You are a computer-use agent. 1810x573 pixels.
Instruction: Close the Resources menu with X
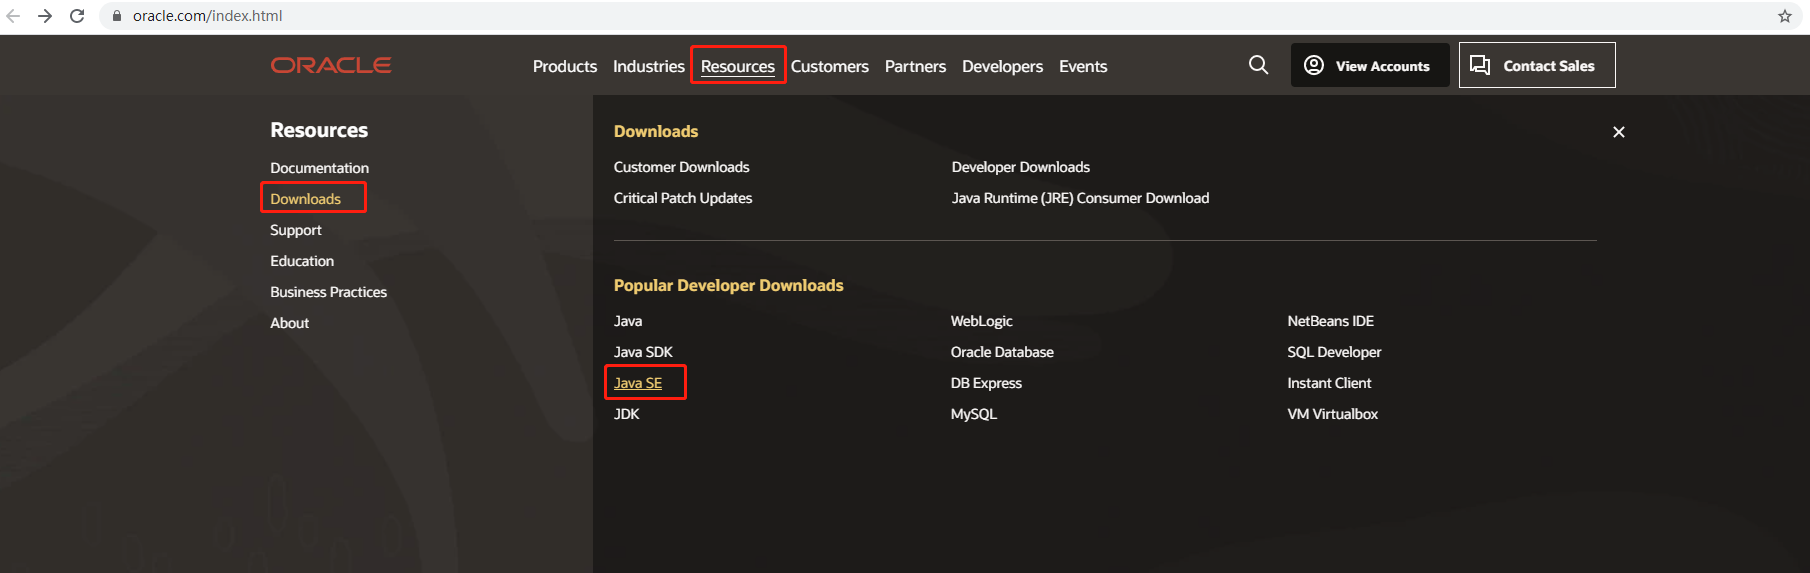point(1619,132)
